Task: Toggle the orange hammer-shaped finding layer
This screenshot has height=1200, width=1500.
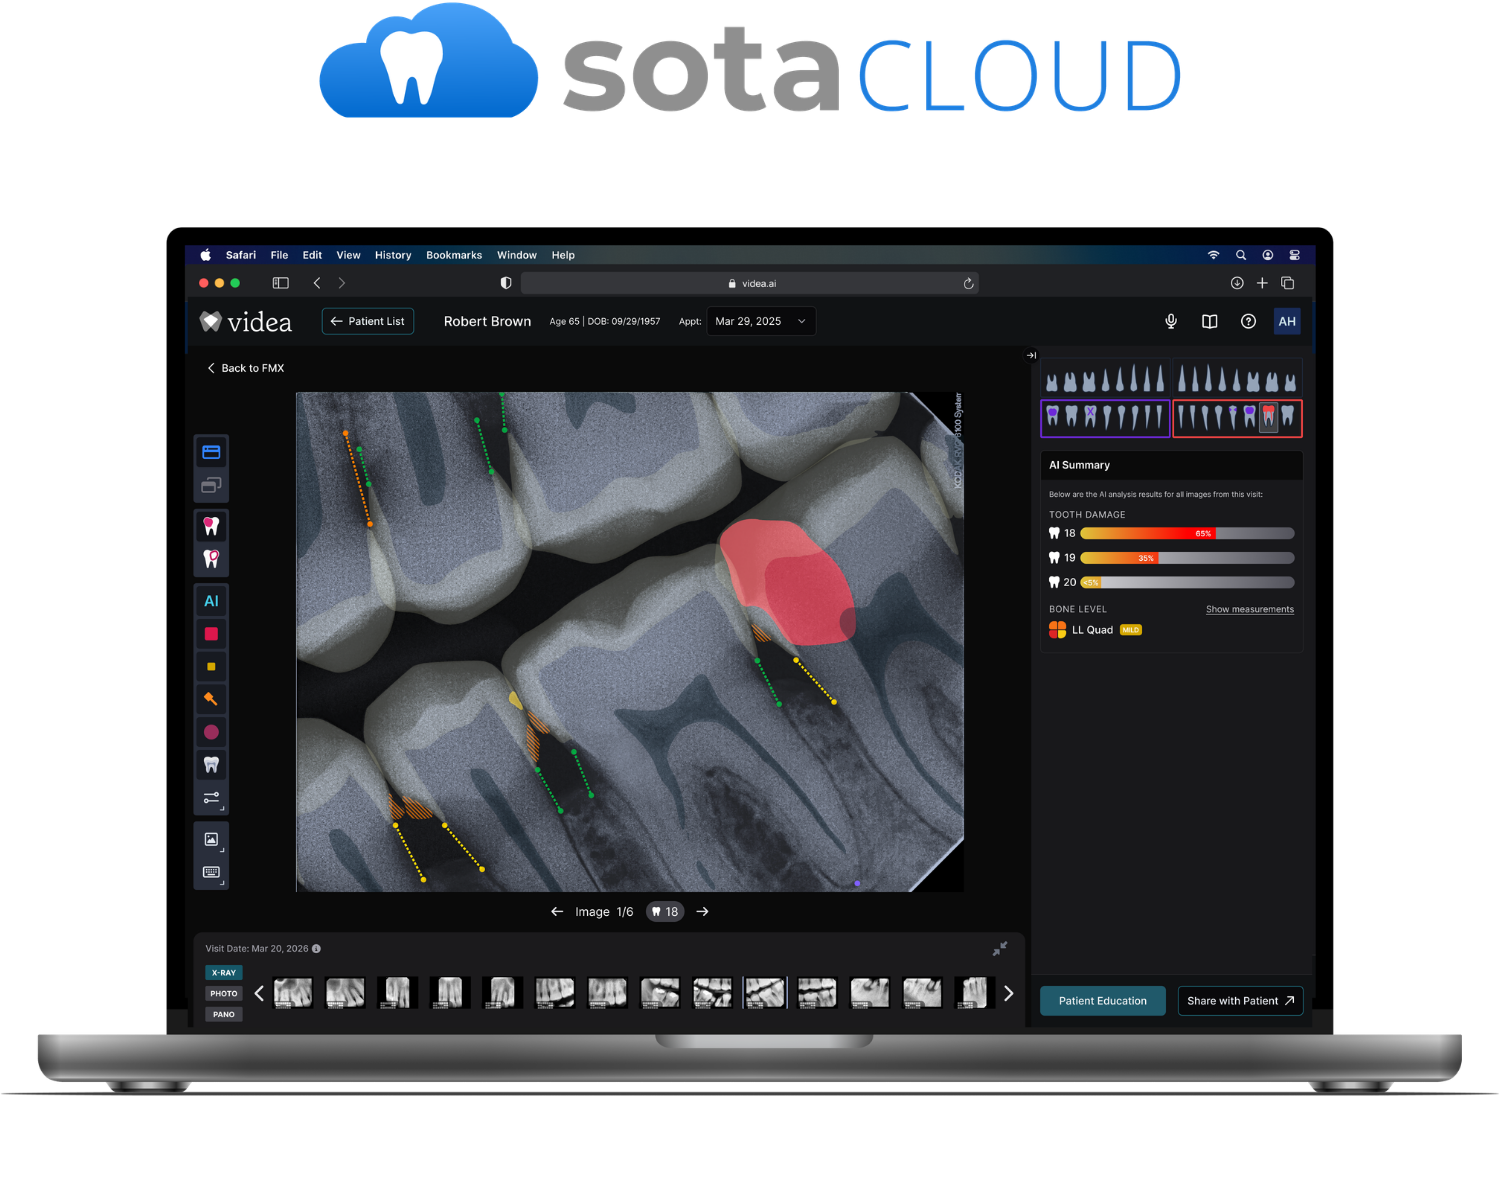Action: click(211, 699)
